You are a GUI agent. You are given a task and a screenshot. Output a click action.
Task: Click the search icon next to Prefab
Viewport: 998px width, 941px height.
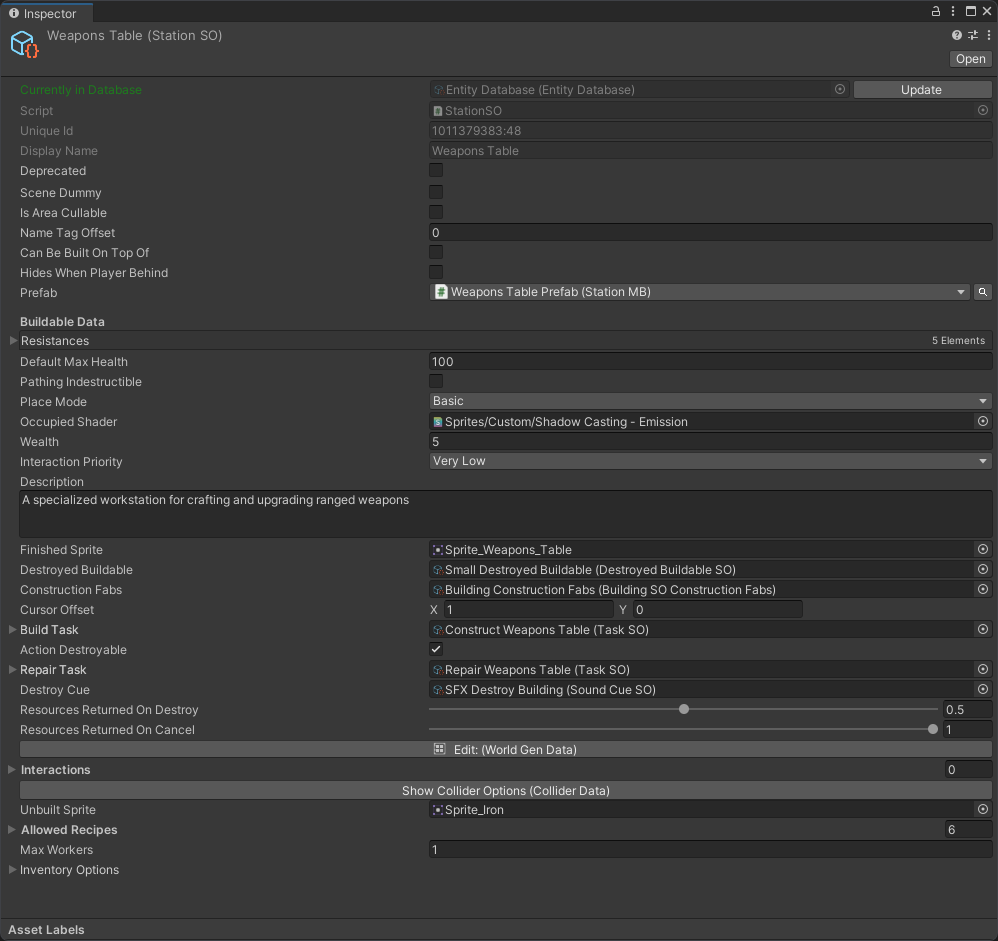983,292
